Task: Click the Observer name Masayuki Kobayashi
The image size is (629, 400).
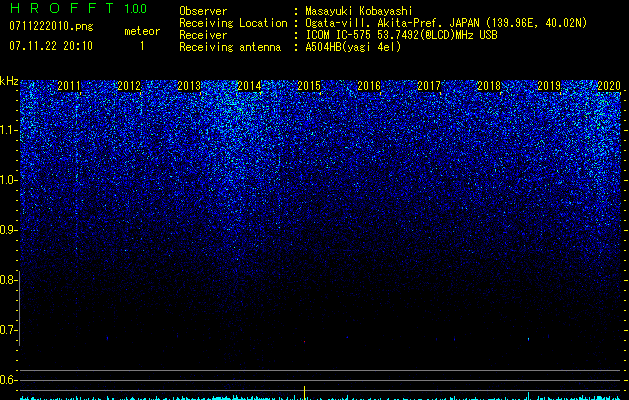Action: click(359, 11)
